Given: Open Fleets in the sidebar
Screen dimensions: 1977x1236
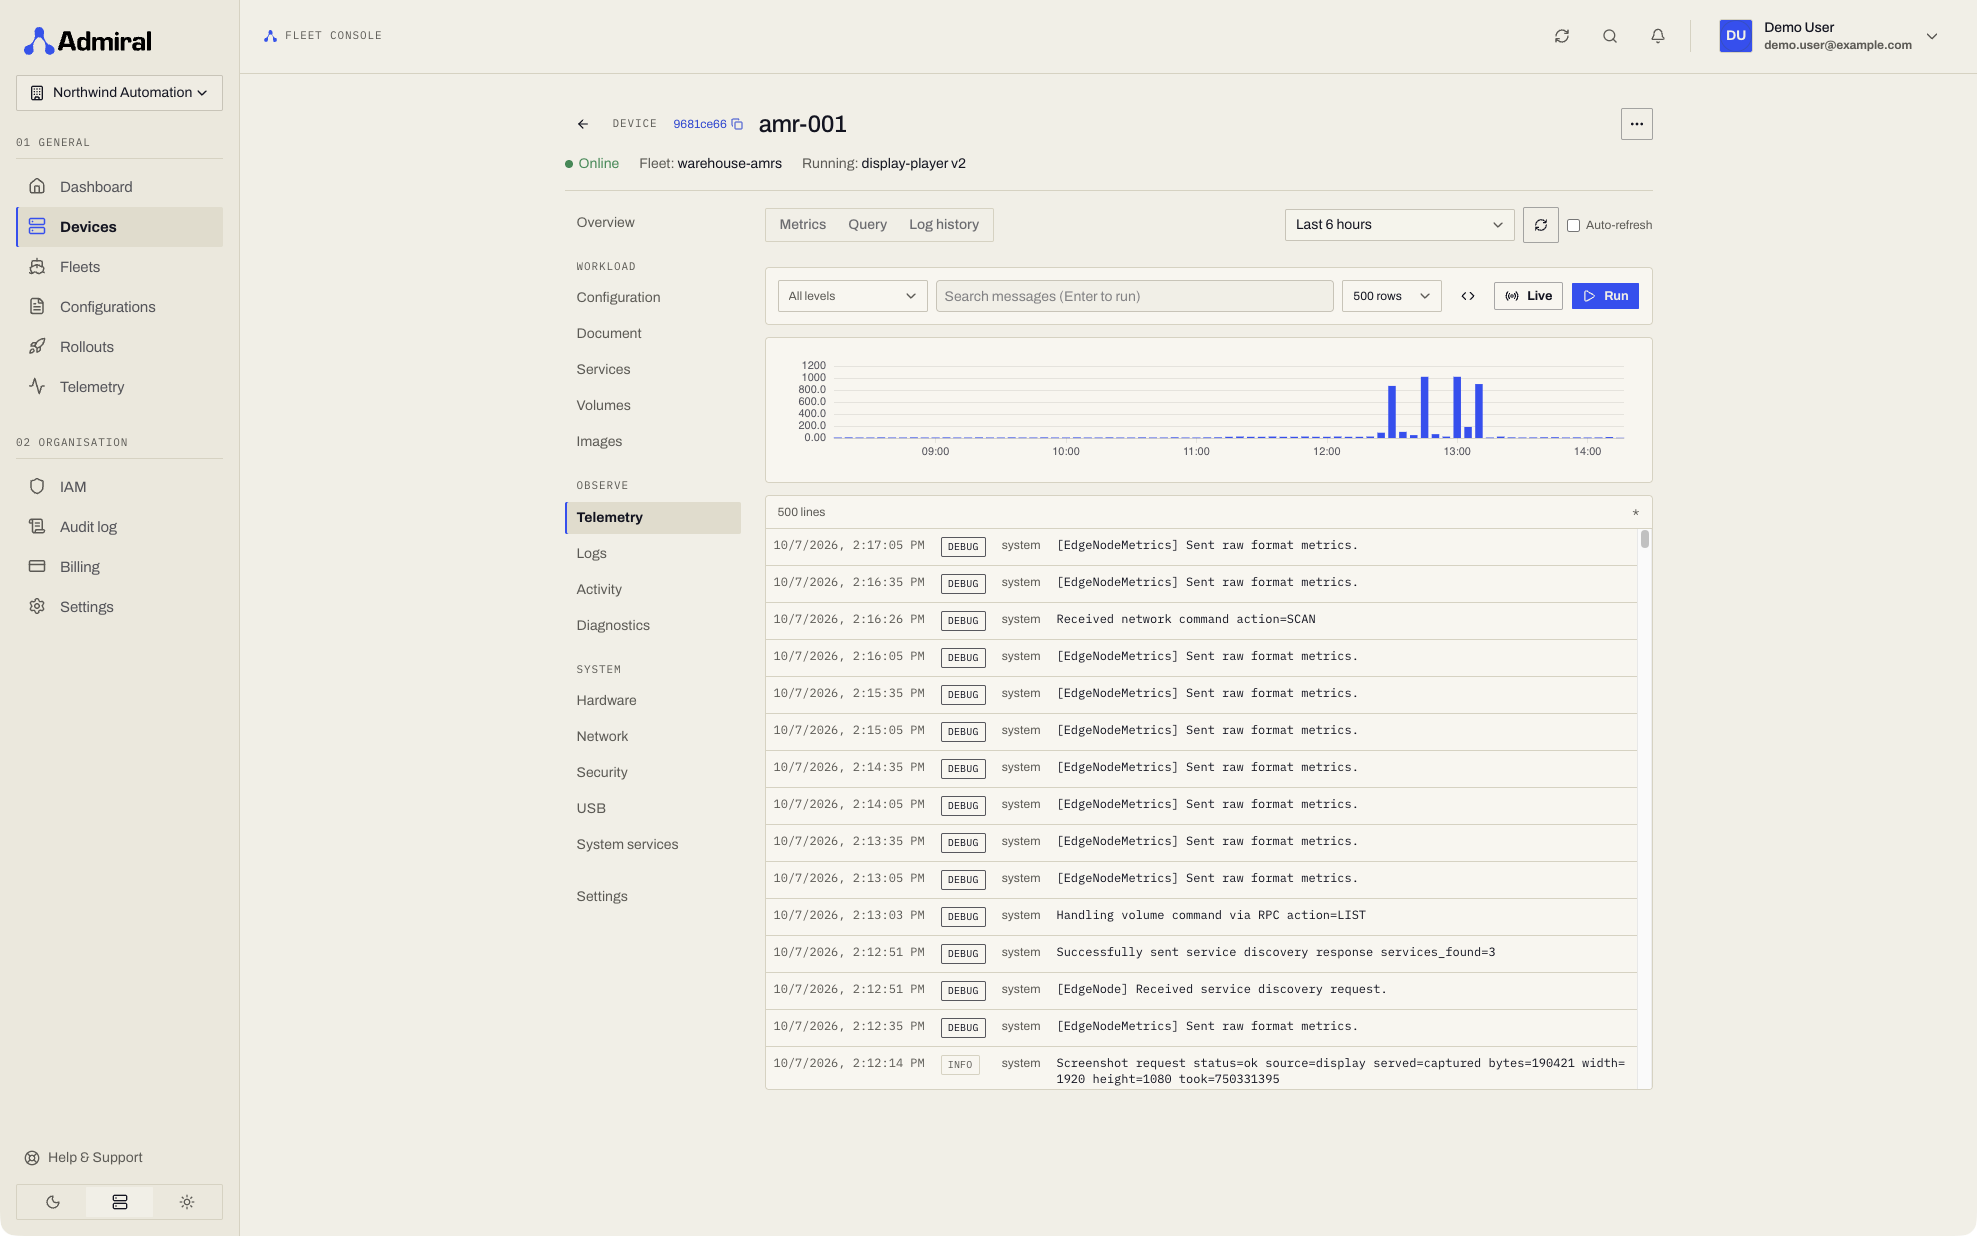Looking at the screenshot, I should (x=120, y=267).
